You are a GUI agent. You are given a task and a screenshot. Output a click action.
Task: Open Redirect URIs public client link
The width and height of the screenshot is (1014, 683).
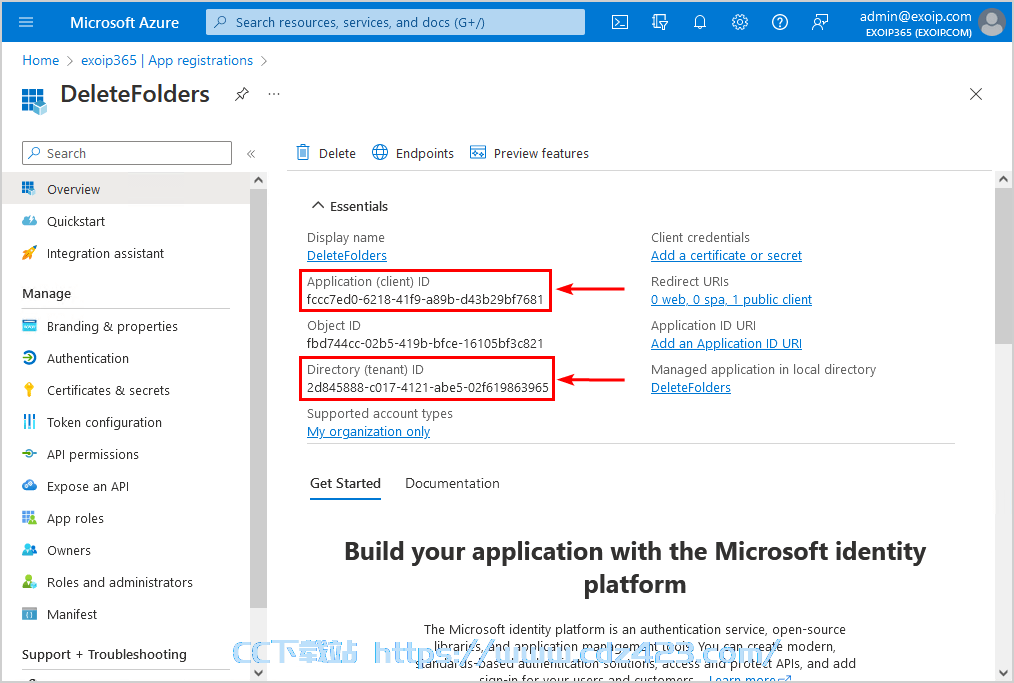point(731,299)
